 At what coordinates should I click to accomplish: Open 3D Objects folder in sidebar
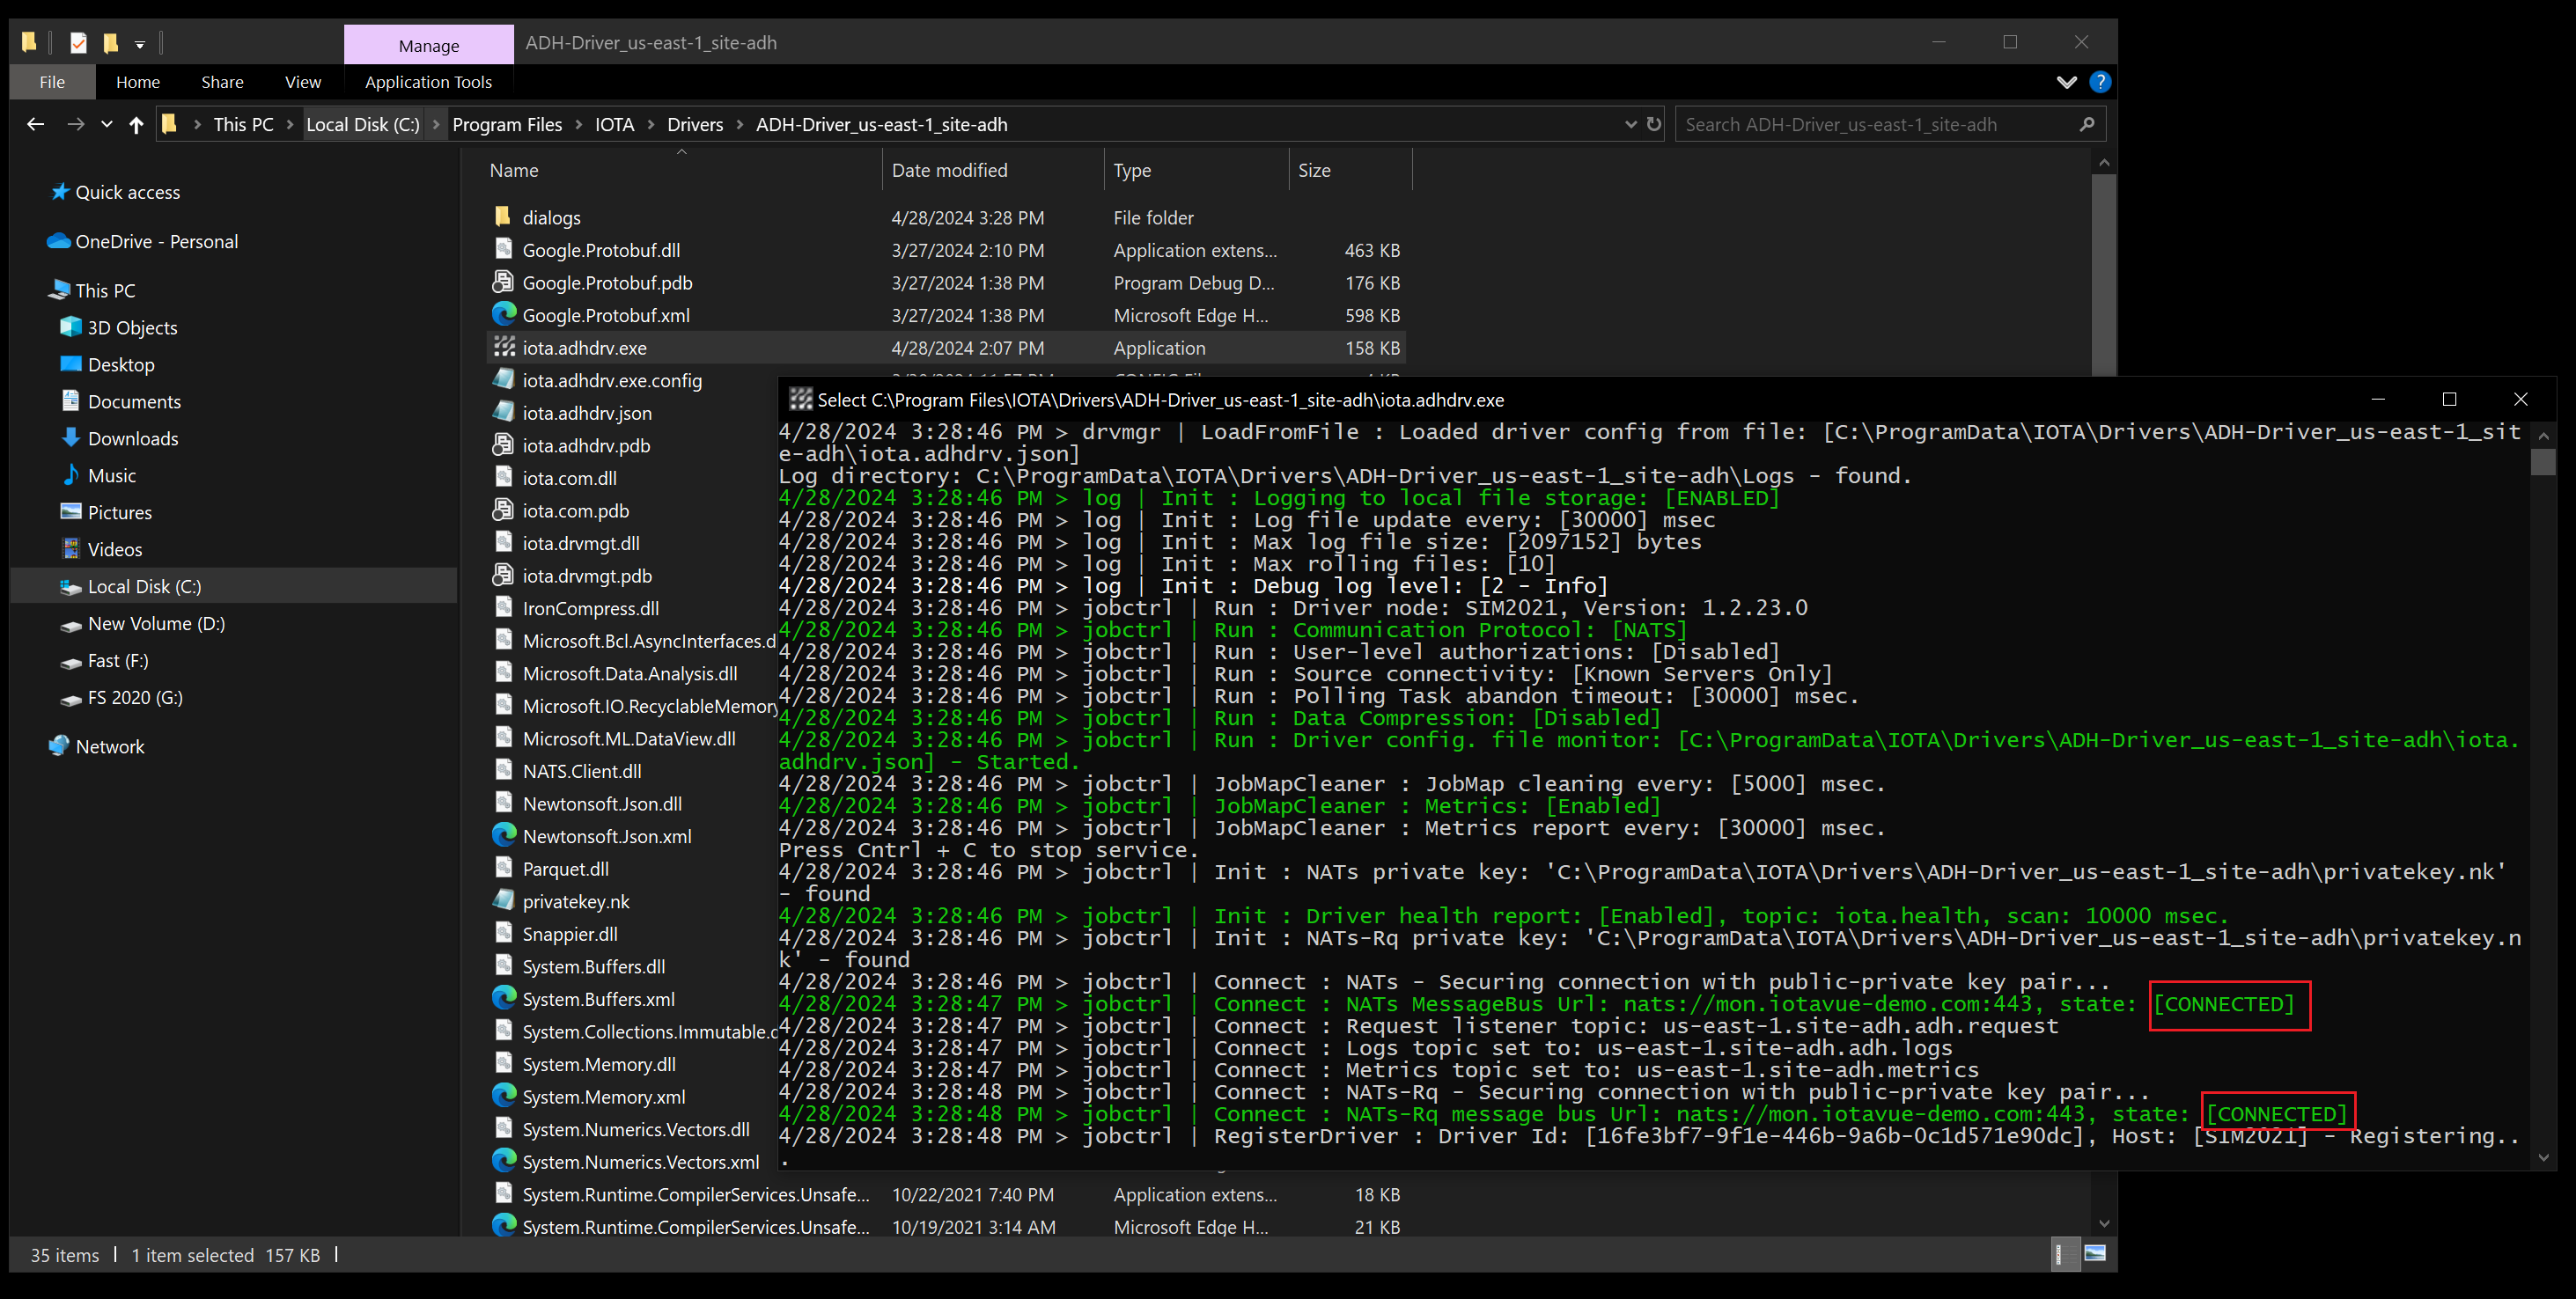[132, 327]
